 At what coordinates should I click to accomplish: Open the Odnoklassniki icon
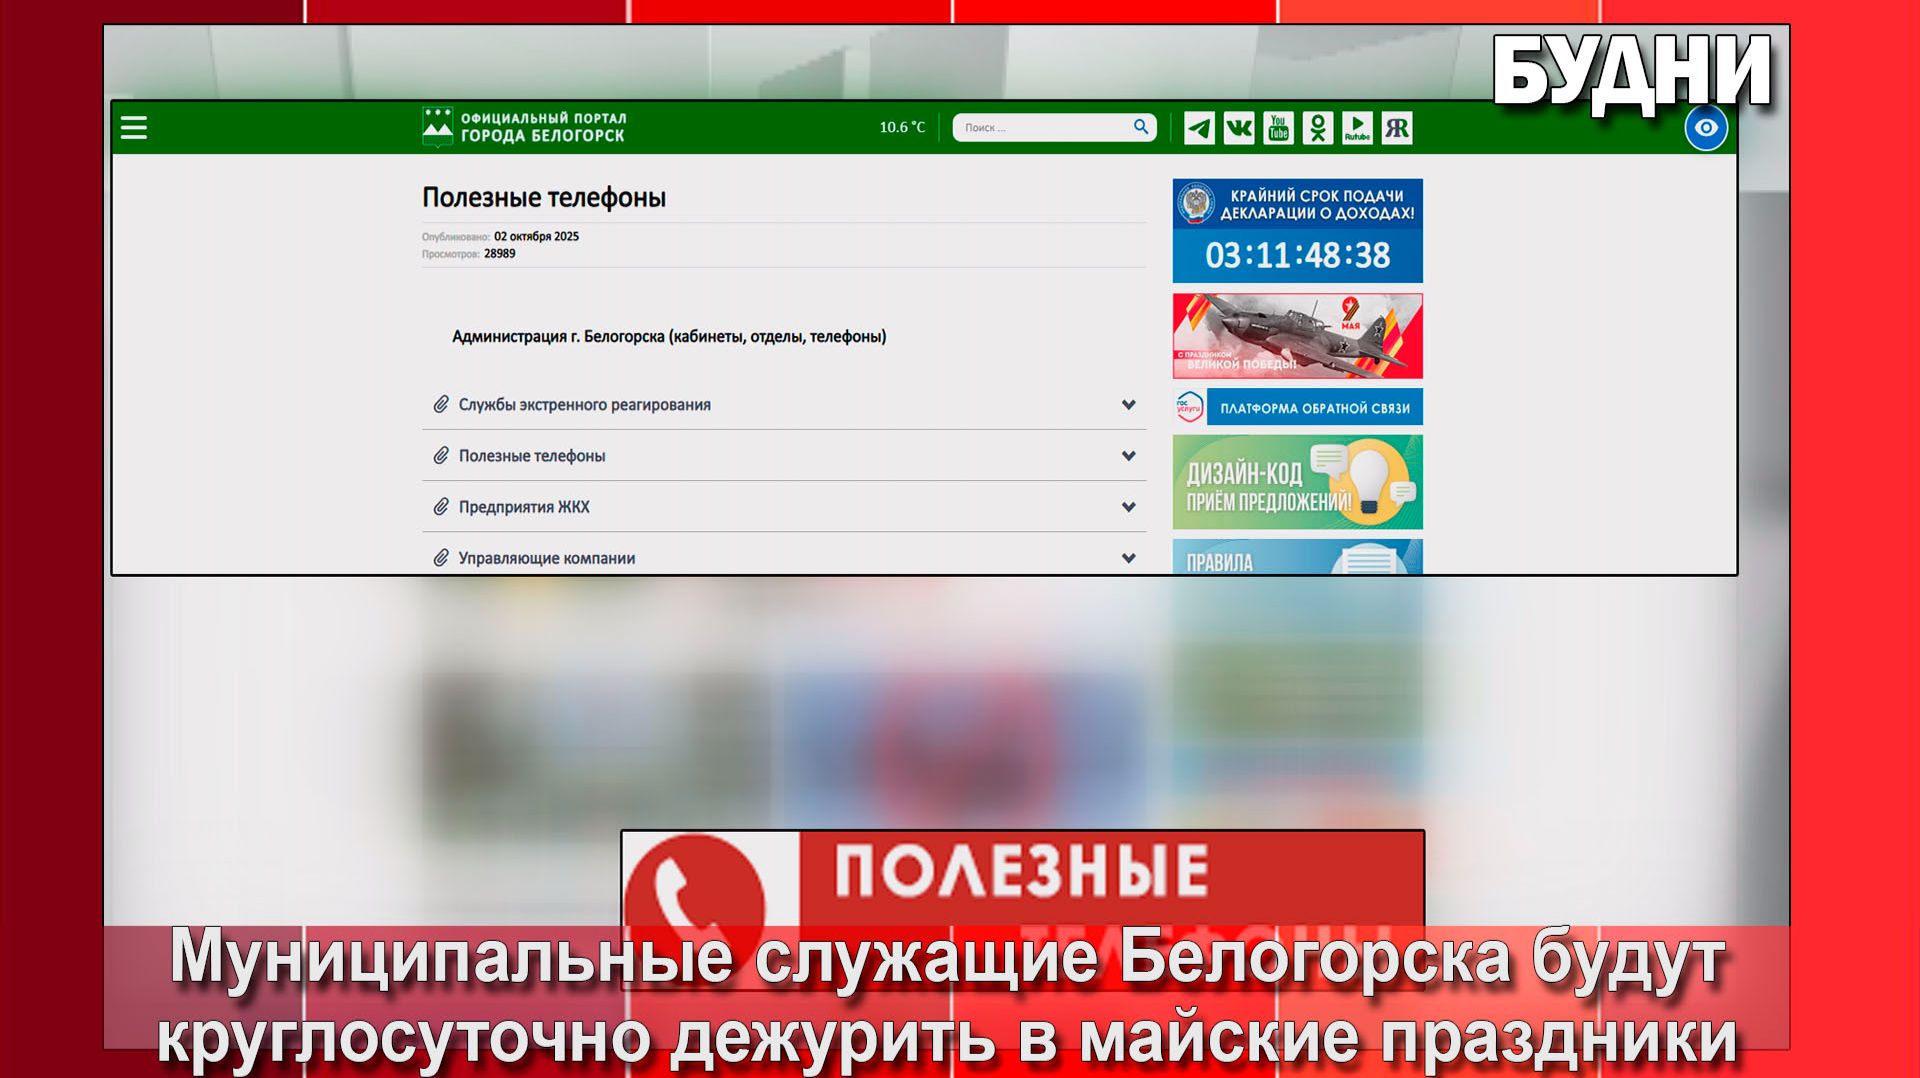[1318, 127]
